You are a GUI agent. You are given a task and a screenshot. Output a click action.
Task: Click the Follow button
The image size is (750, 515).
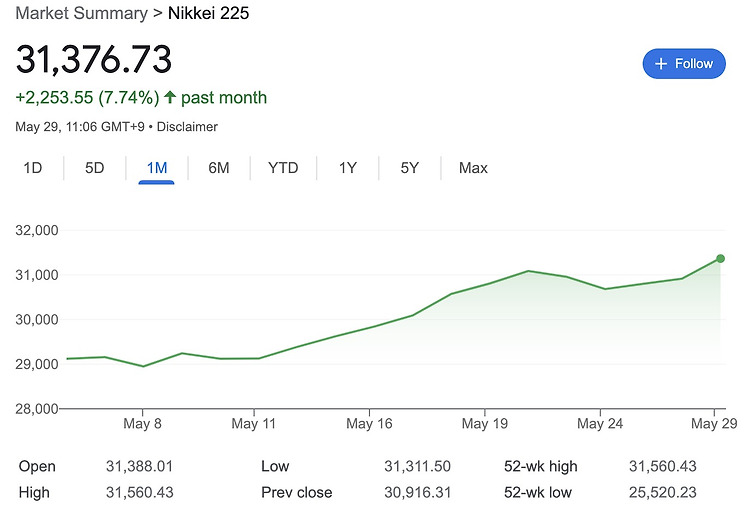[x=684, y=64]
